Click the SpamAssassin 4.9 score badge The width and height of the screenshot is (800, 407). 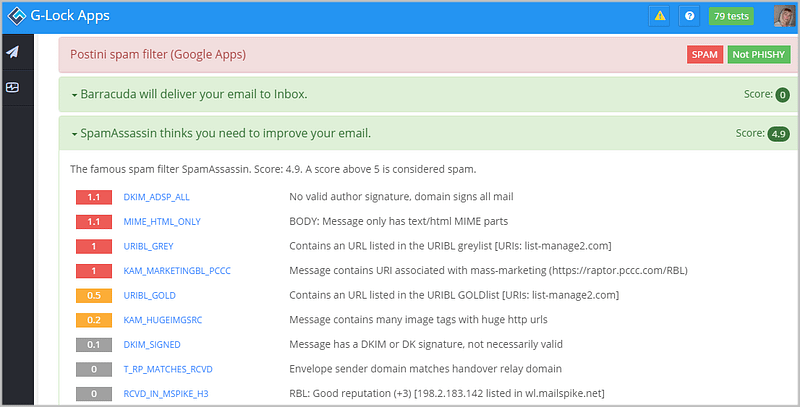(x=778, y=134)
